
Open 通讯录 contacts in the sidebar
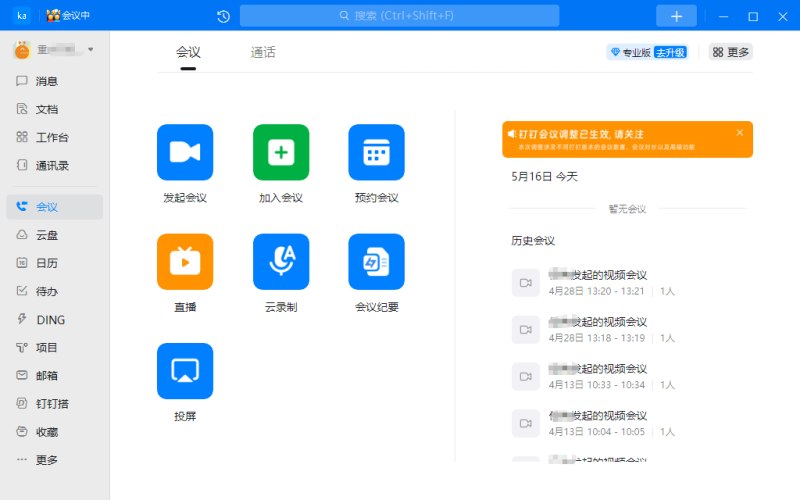pos(55,165)
